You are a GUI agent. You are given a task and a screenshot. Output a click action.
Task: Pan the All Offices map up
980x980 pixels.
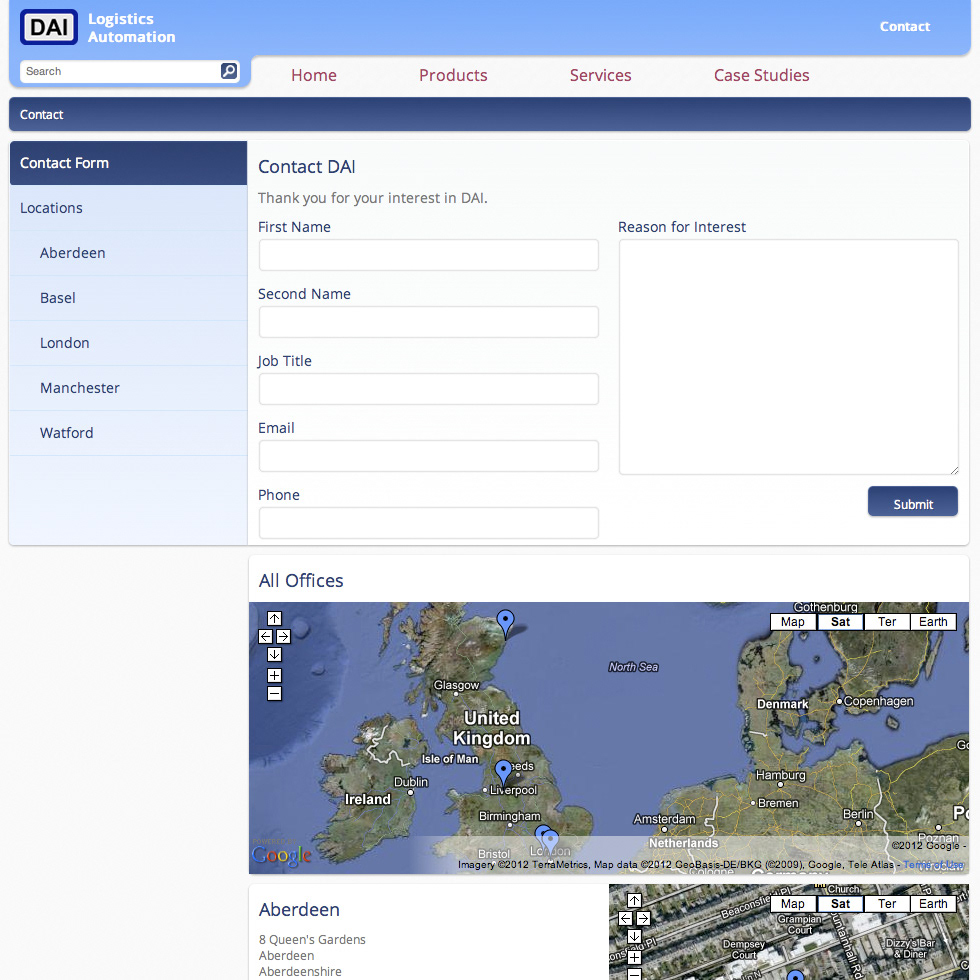point(275,618)
